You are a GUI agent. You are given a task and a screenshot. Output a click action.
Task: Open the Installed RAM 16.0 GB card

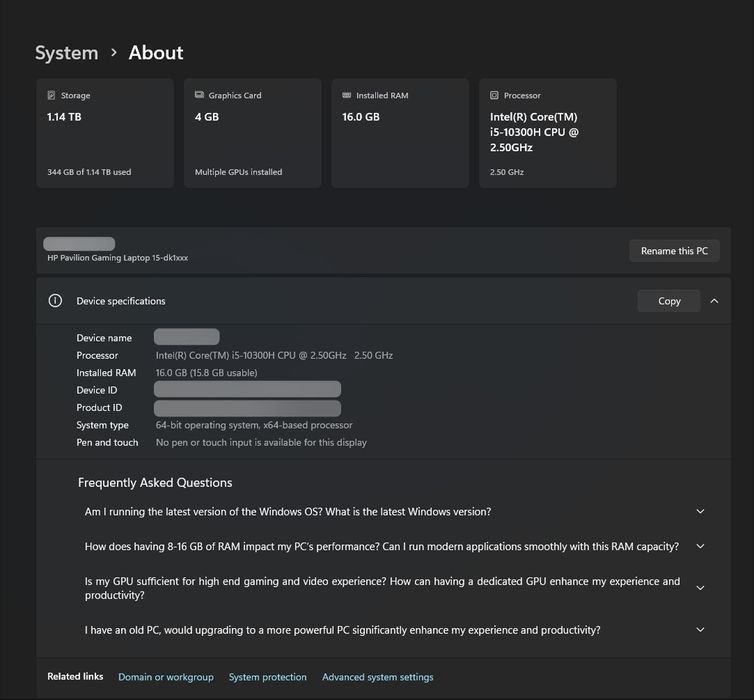(x=400, y=134)
